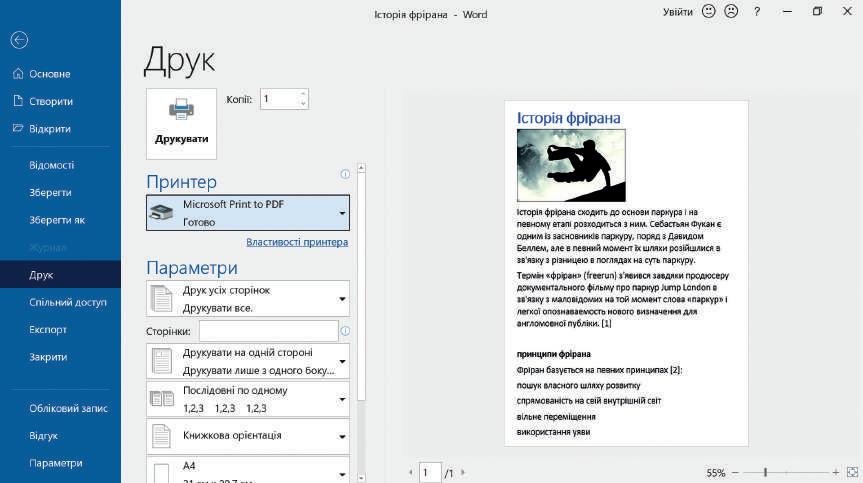Screen dimensions: 863x483
Task: Open Help question mark icon
Action: 757,12
